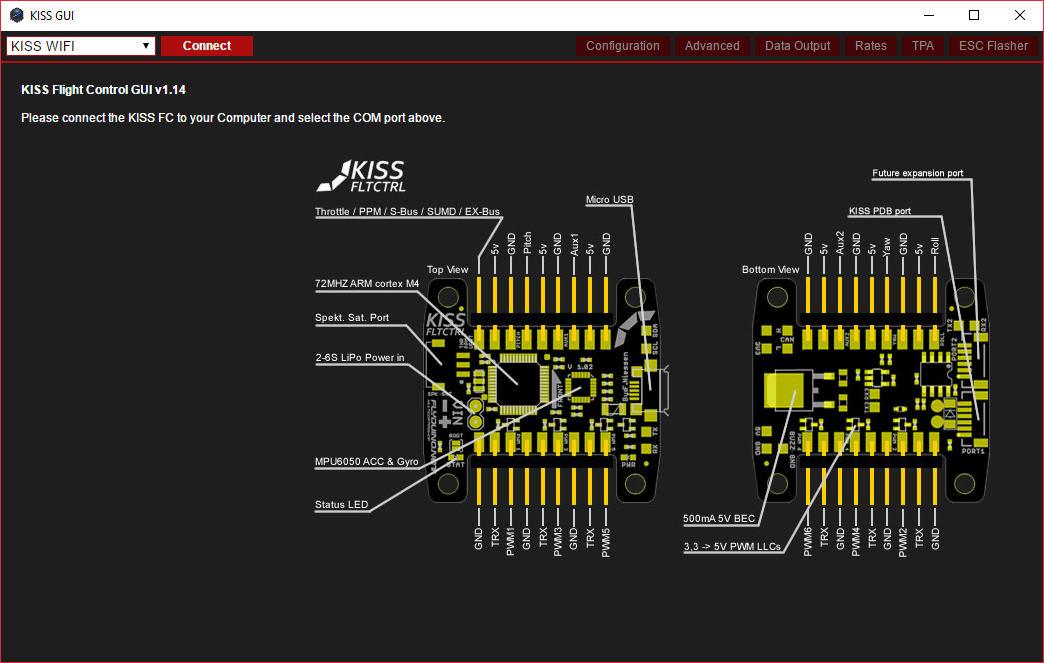
Task: Select the Rates tab
Action: tap(870, 46)
